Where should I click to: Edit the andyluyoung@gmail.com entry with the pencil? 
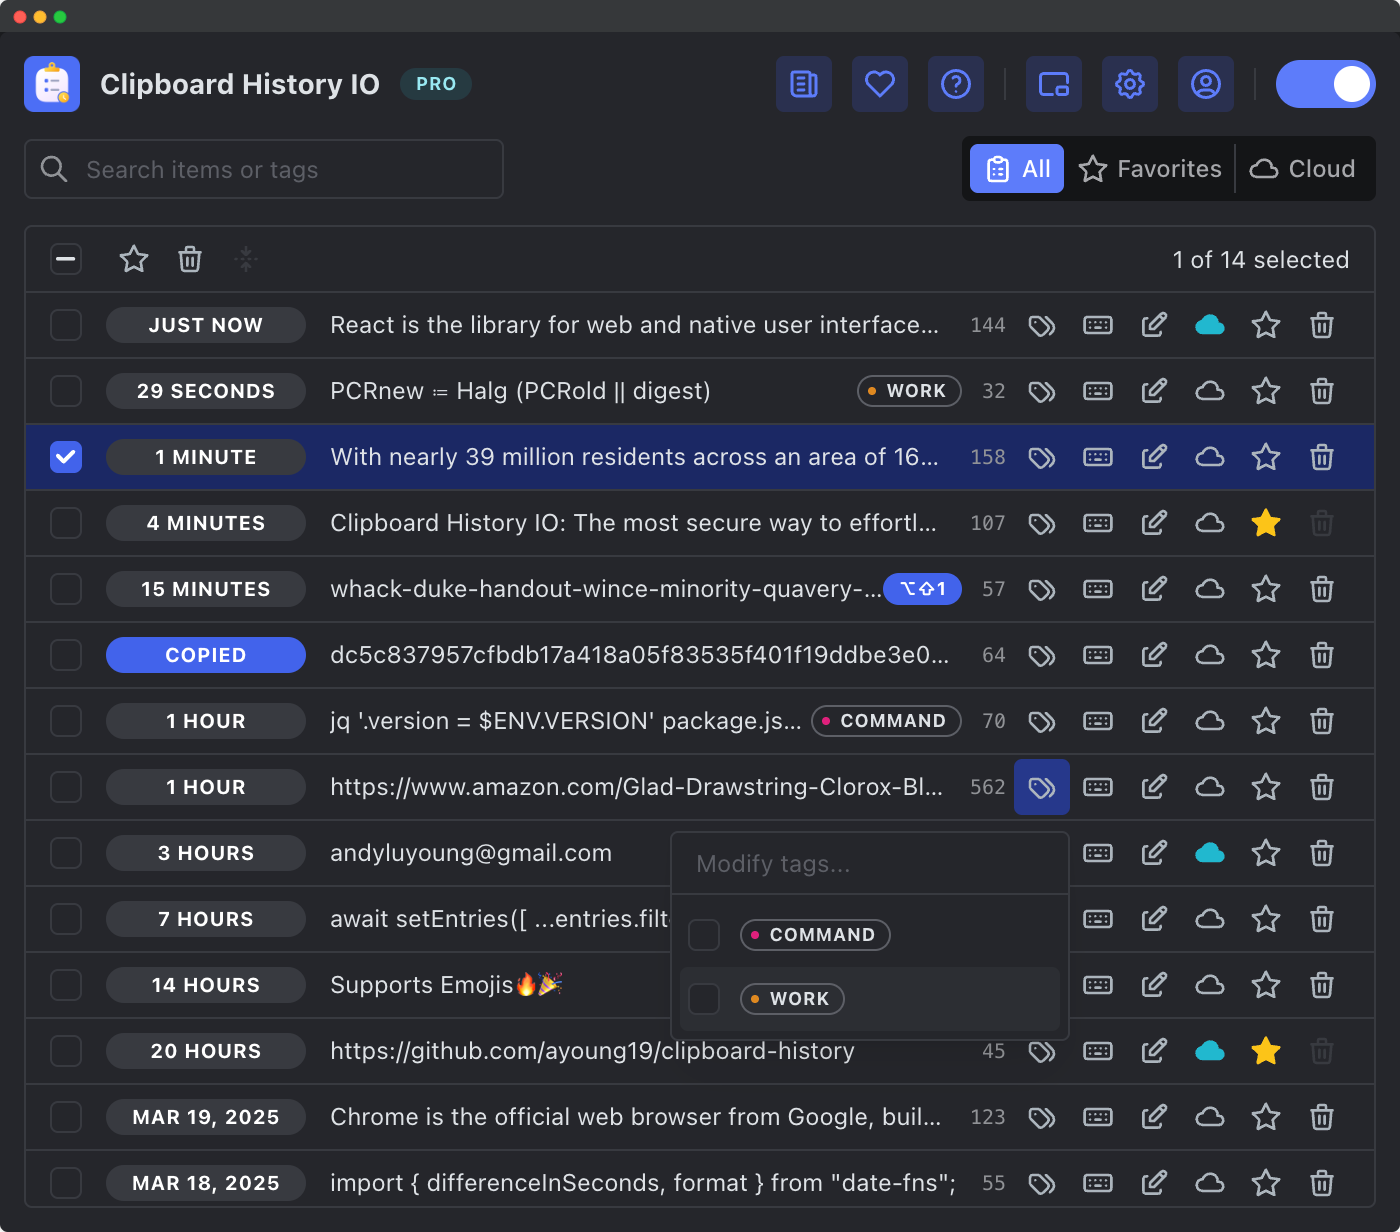click(1154, 853)
